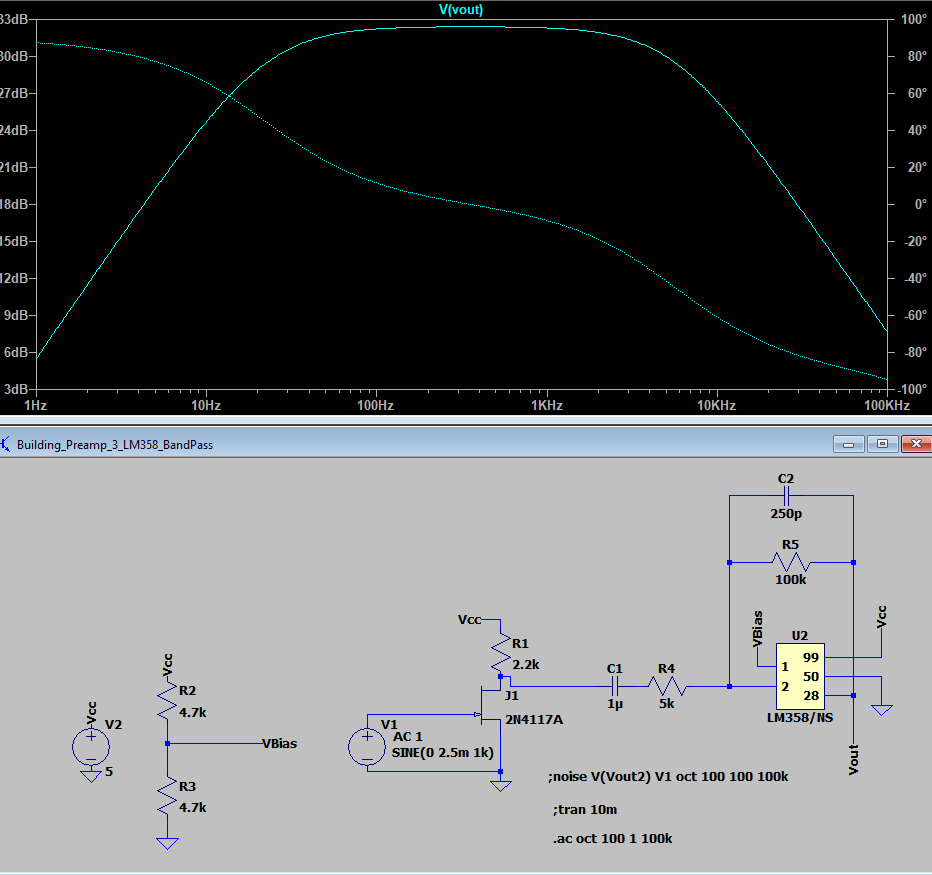932x875 pixels.
Task: Minimize the Building_Preamp_3_LM358_BandPass window
Action: click(x=848, y=444)
